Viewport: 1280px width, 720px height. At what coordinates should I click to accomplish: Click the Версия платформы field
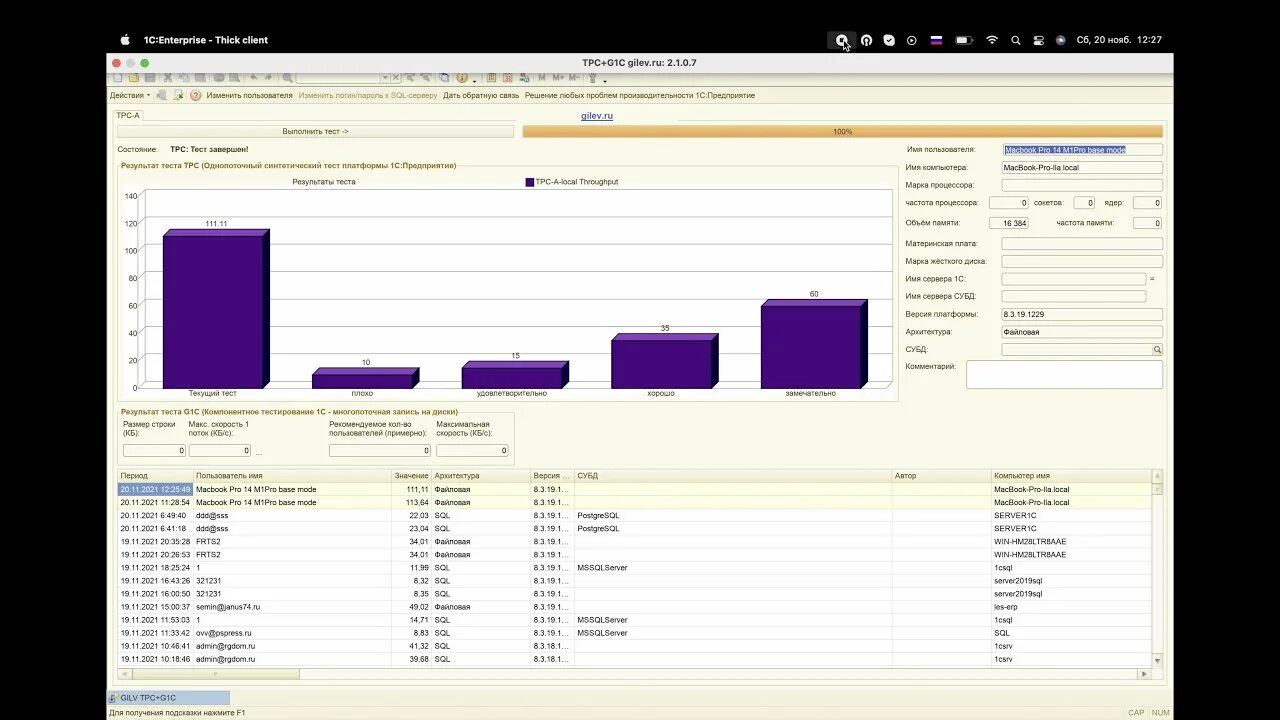pyautogui.click(x=1082, y=314)
